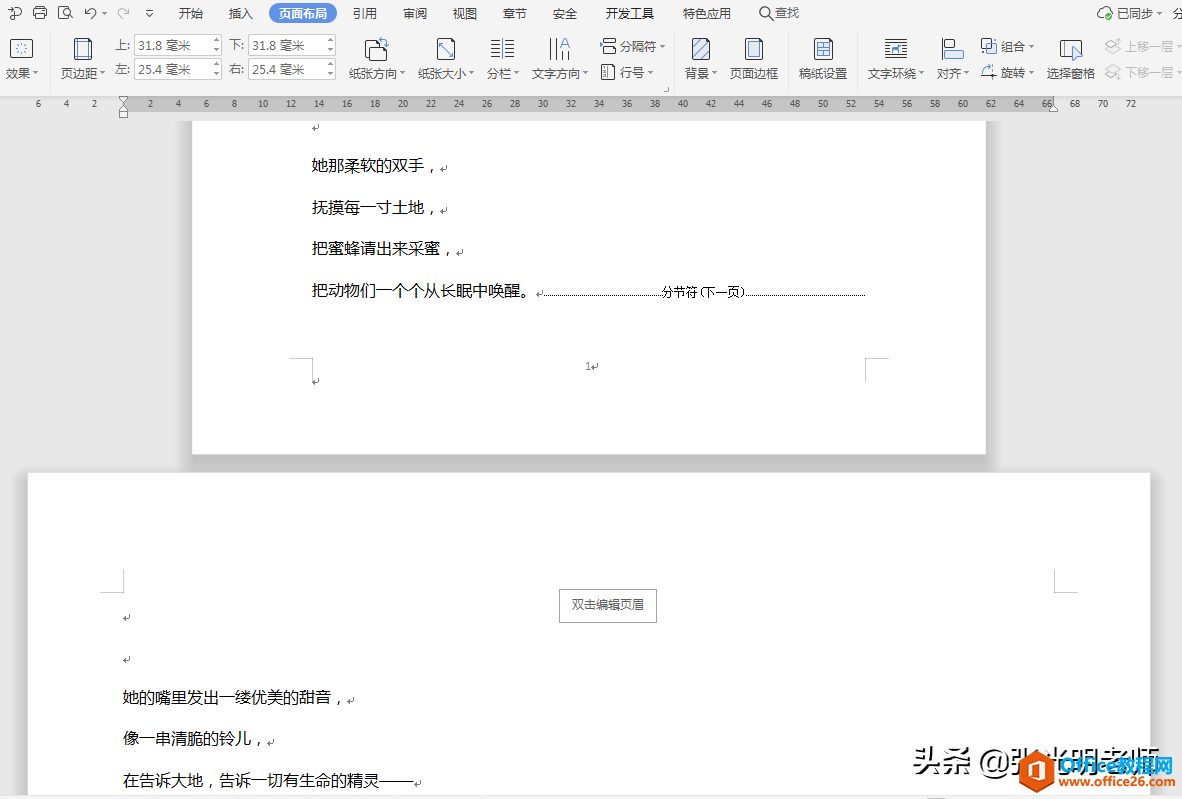Open the 特色应用 tab

coord(706,14)
